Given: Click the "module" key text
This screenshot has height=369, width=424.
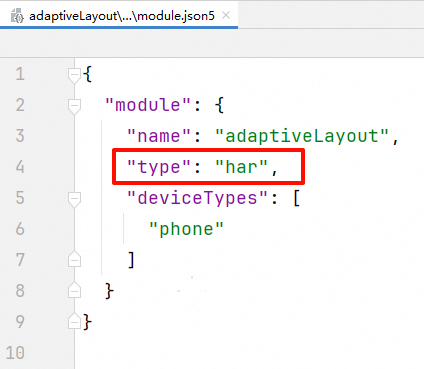Looking at the screenshot, I should coord(148,105).
